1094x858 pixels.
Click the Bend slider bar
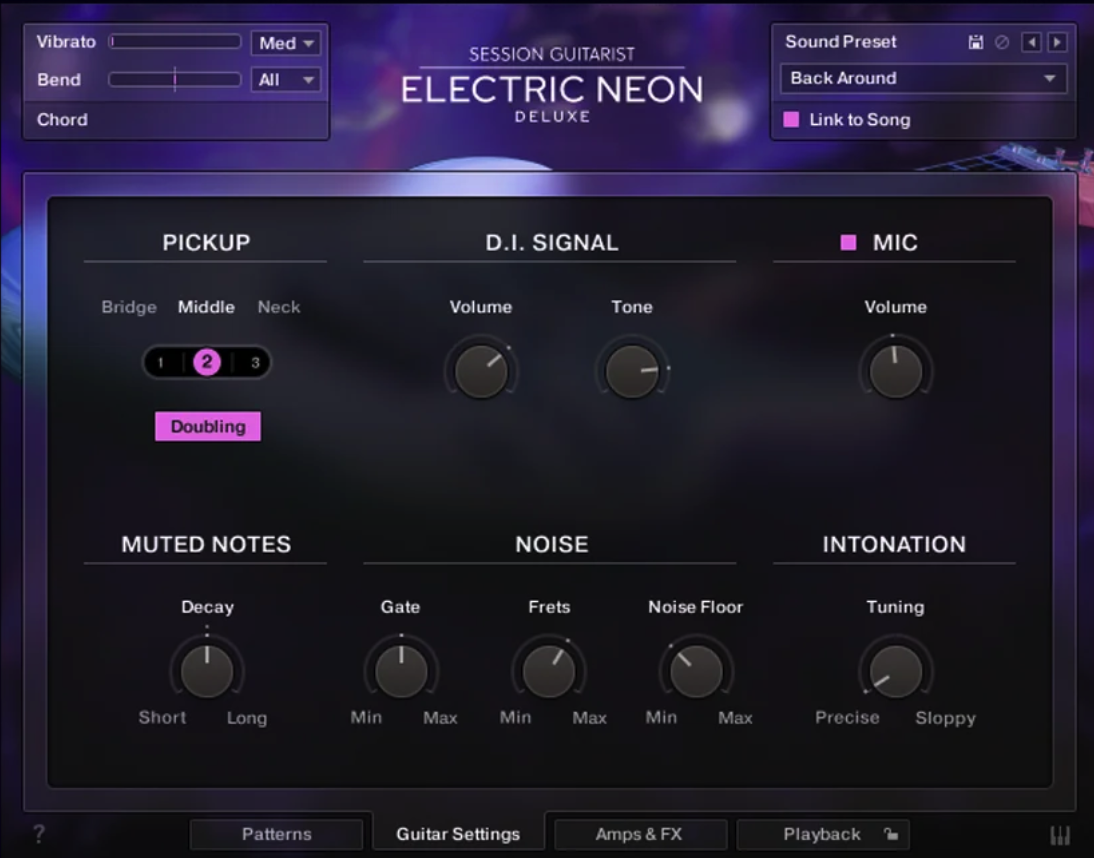174,80
